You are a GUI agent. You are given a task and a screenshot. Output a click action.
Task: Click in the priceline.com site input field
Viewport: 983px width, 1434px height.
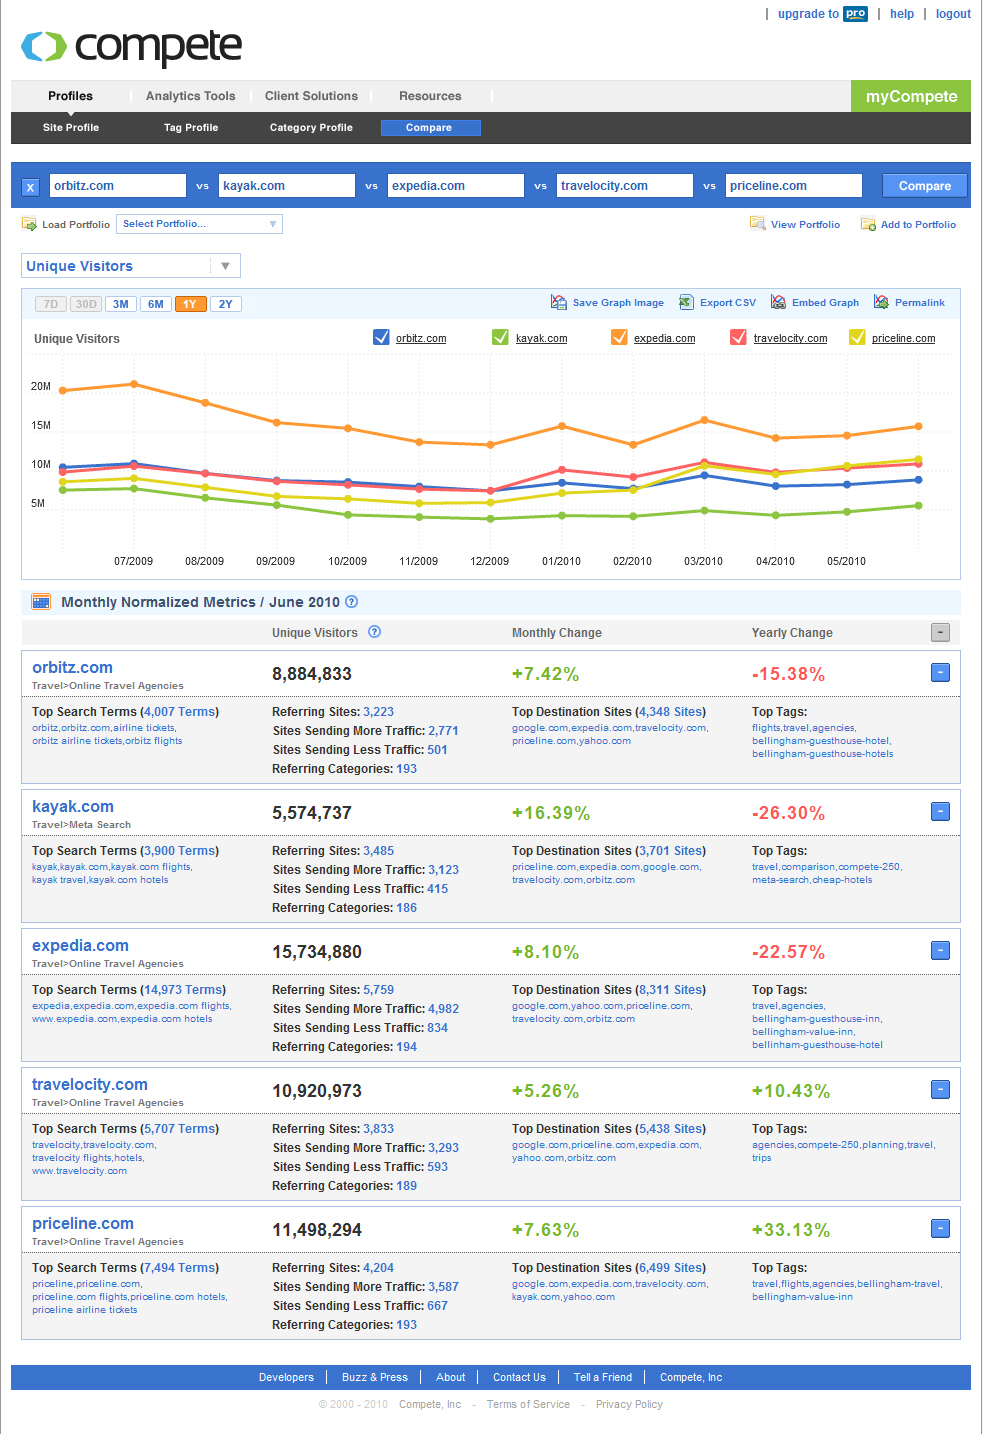point(794,186)
